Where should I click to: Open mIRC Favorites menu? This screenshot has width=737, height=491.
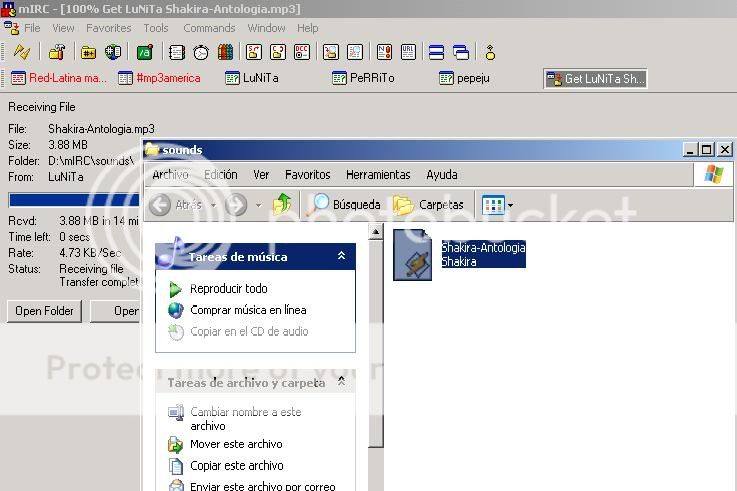[109, 28]
